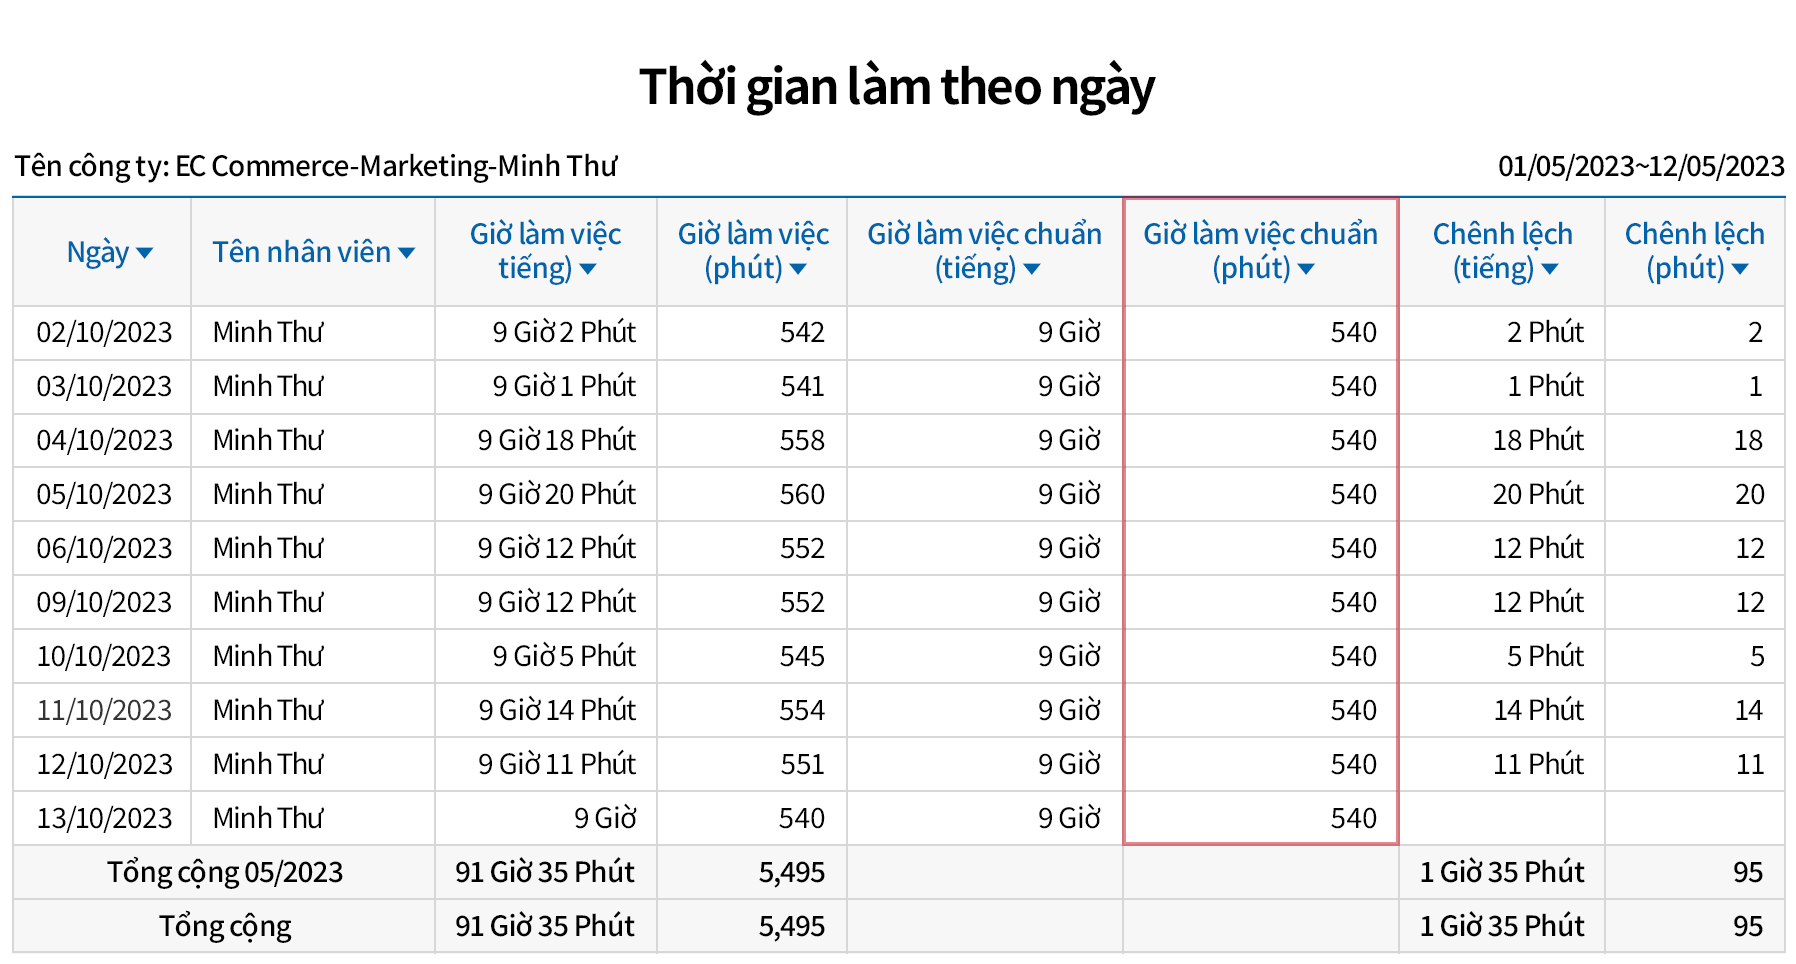Image resolution: width=1796 pixels, height=964 pixels.
Task: Select the 560 working minutes cell
Action: (x=802, y=494)
